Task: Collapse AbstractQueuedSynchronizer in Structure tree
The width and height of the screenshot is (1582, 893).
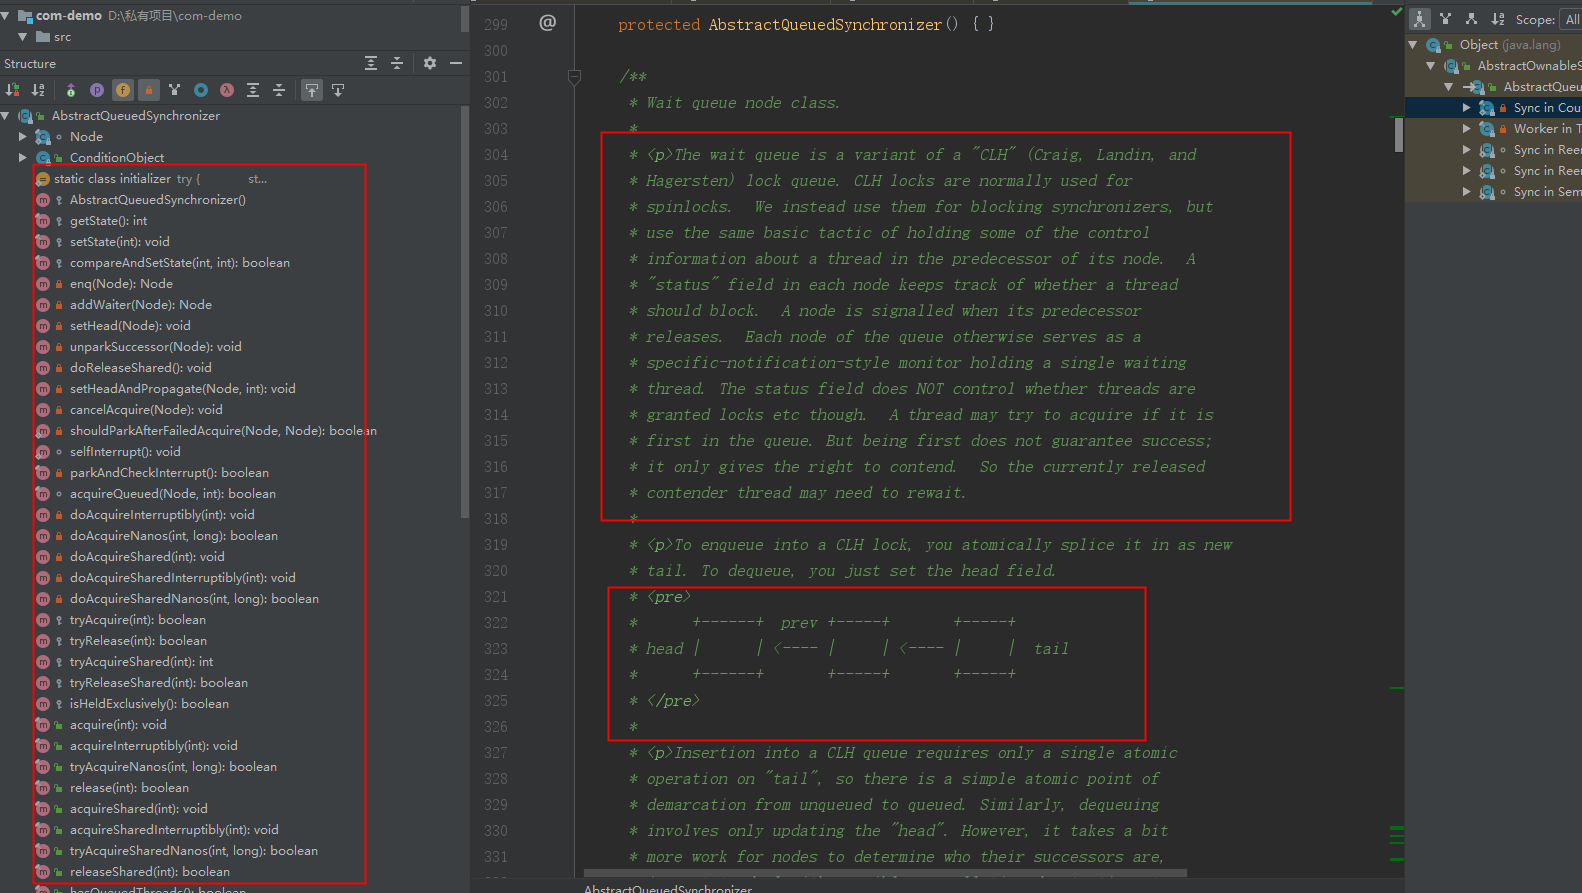Action: [6, 116]
